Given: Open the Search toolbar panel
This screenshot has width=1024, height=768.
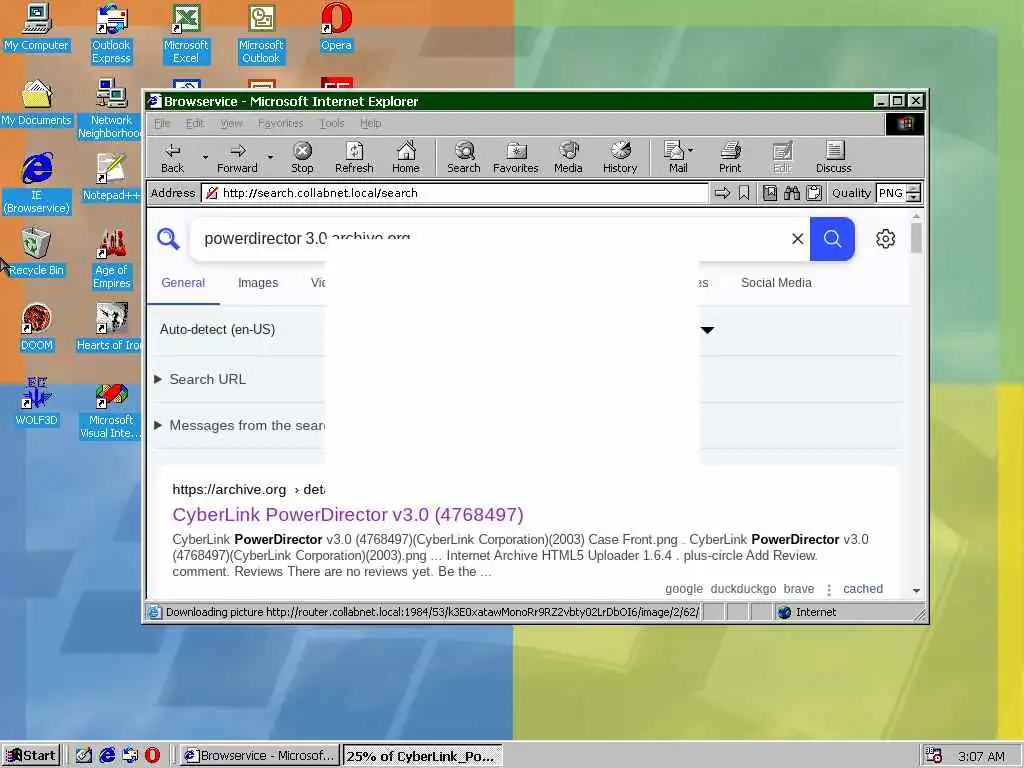Looking at the screenshot, I should (464, 158).
